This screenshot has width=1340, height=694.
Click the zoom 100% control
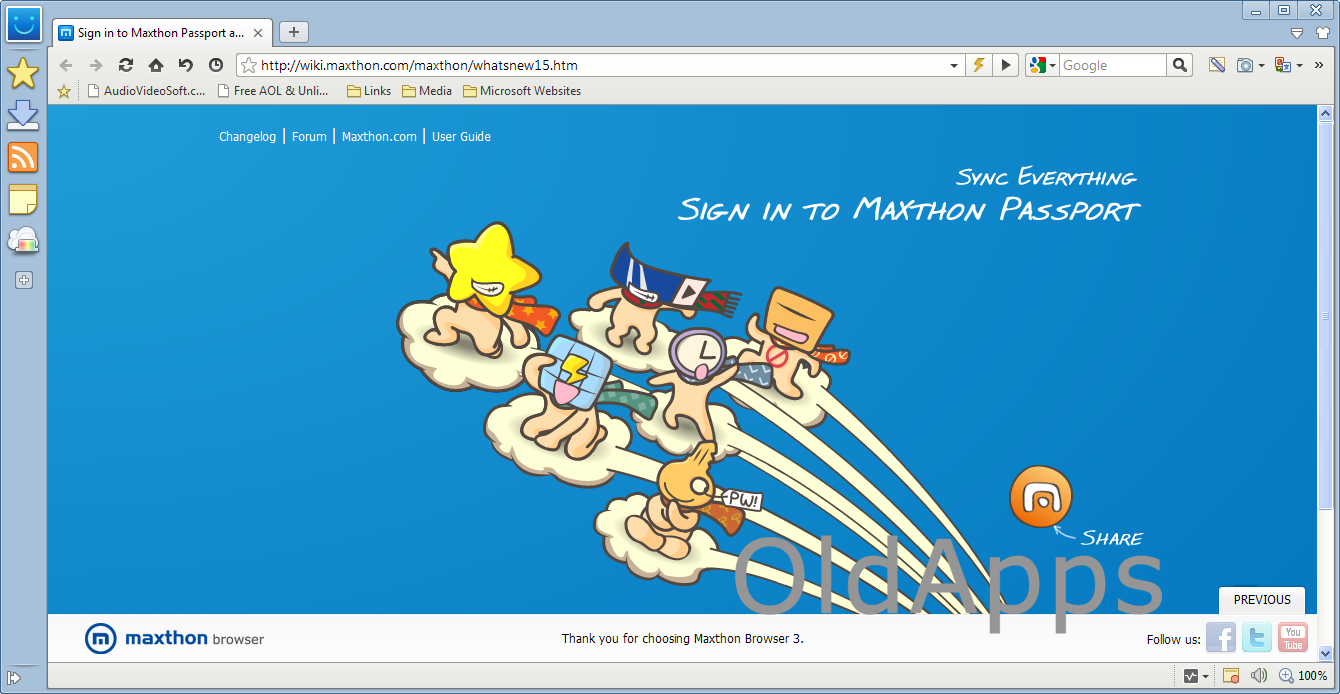point(1303,676)
